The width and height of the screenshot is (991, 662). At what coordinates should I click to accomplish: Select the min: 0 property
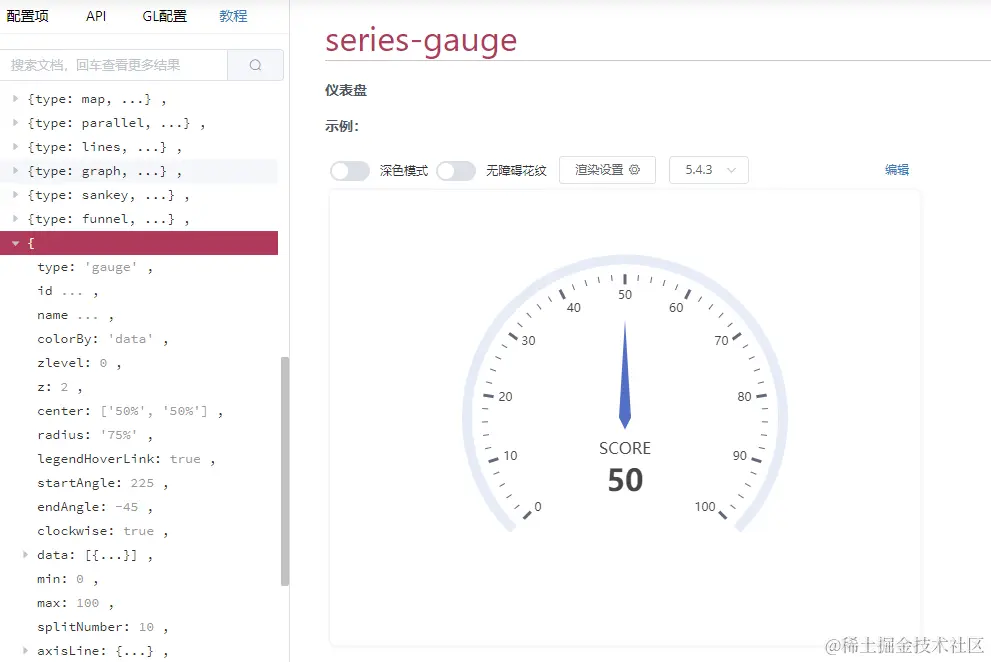tap(68, 579)
